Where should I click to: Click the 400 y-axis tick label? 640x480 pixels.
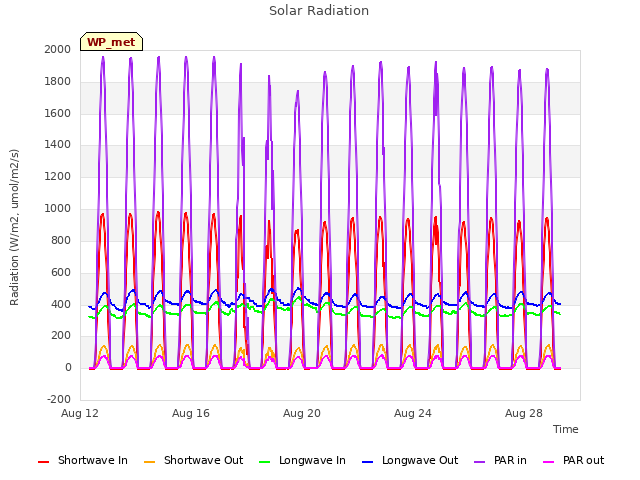tap(61, 304)
